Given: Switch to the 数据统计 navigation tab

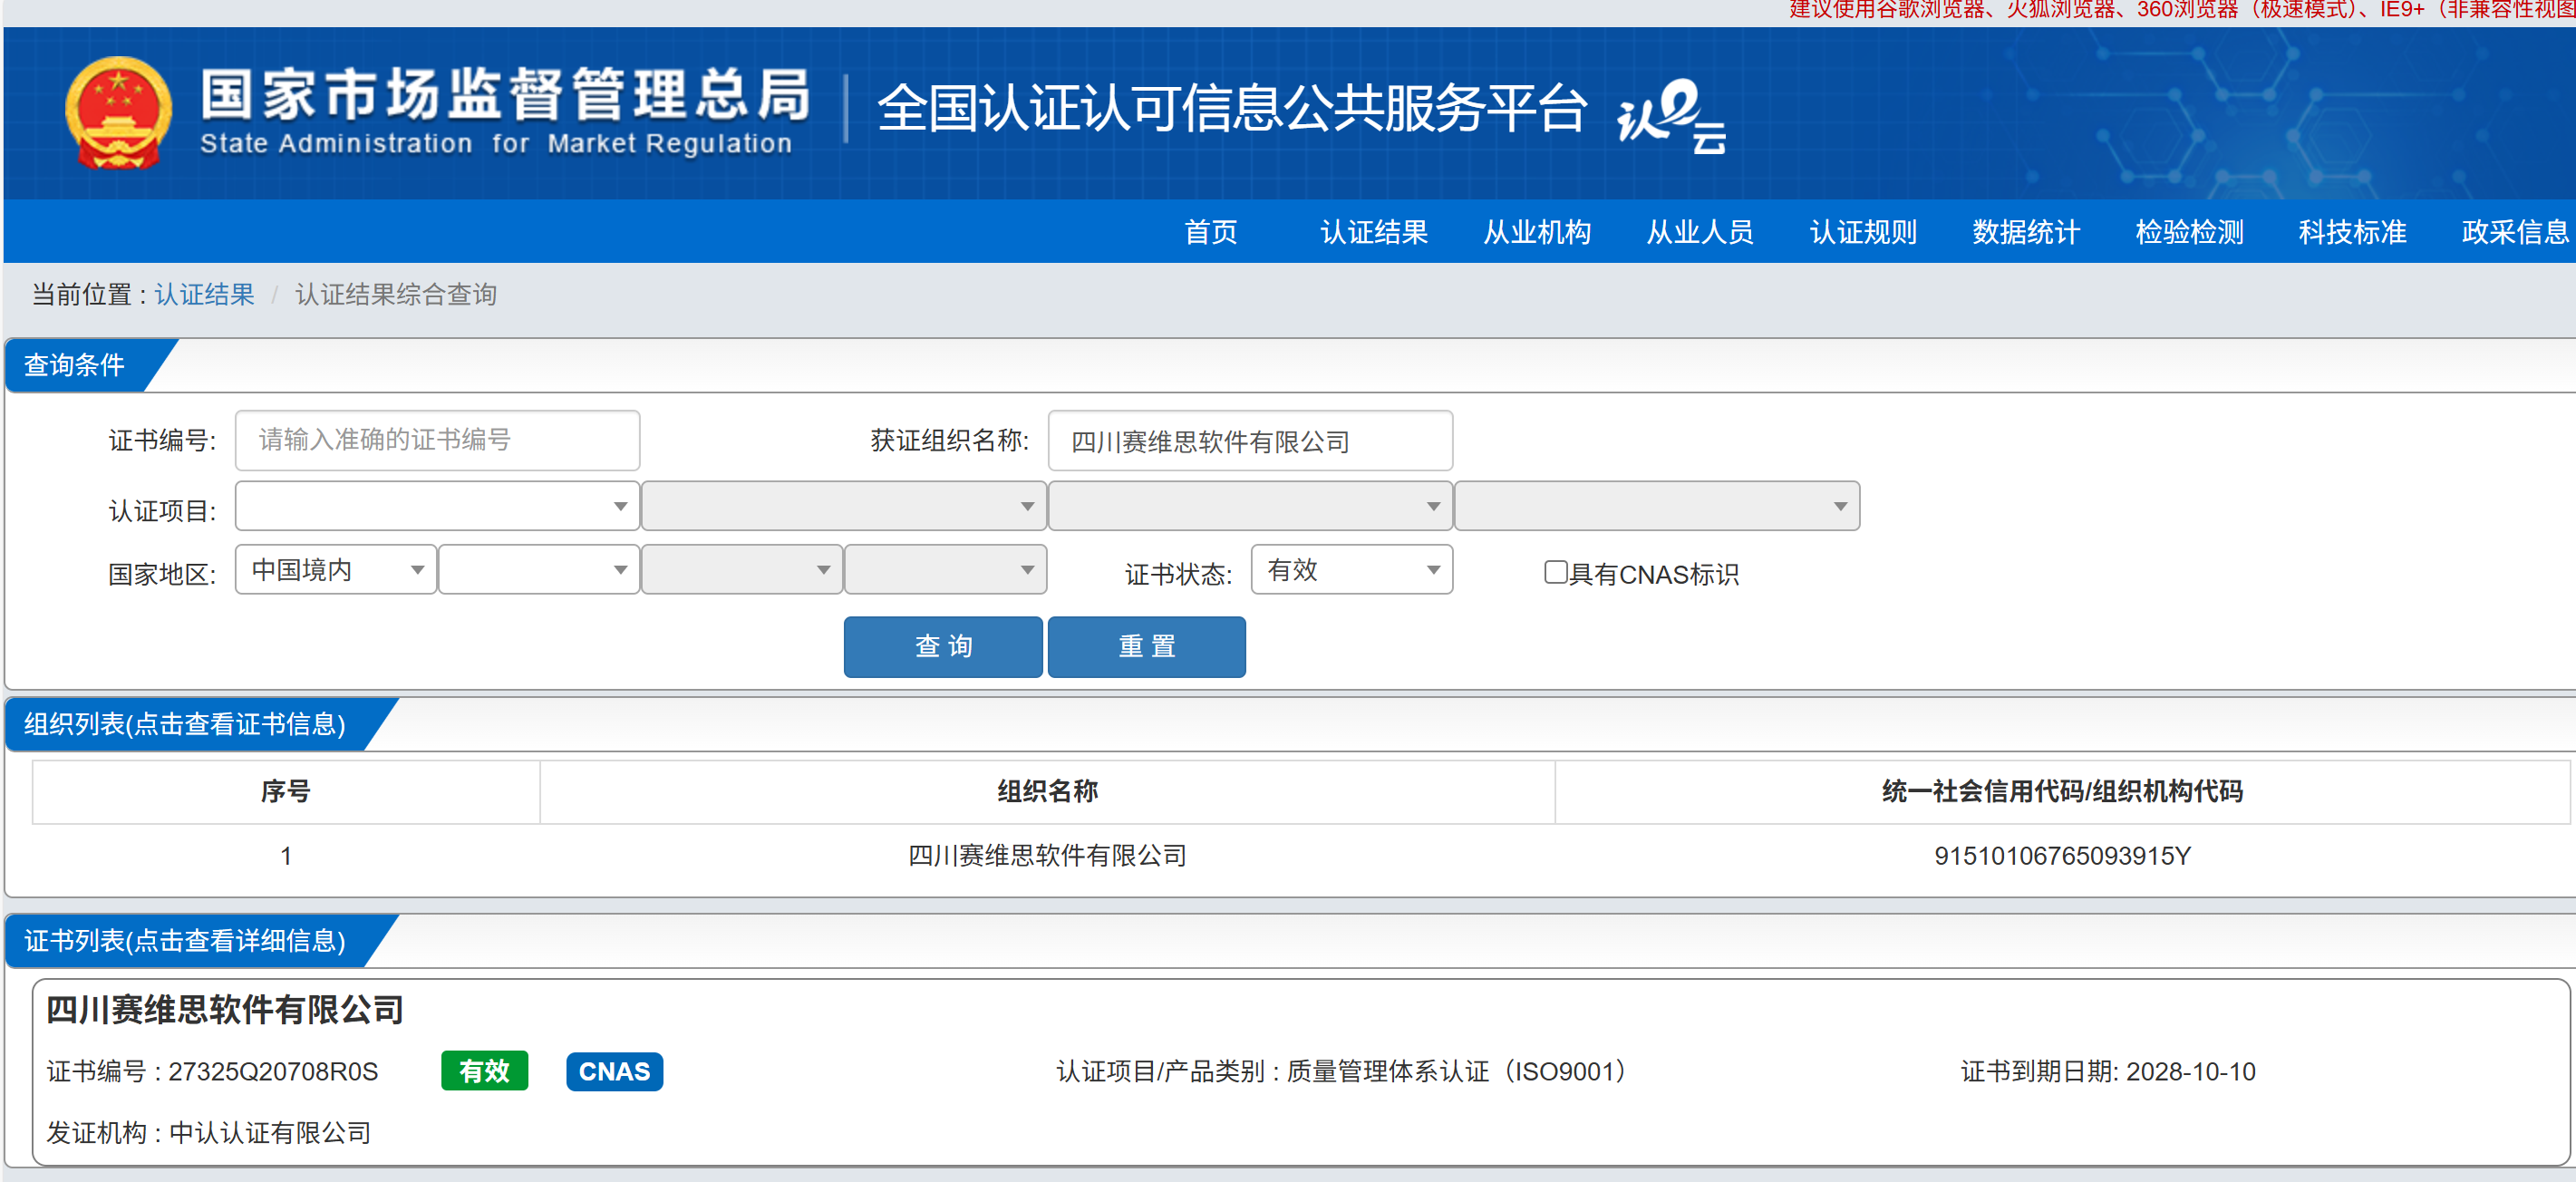Looking at the screenshot, I should [x=2025, y=231].
